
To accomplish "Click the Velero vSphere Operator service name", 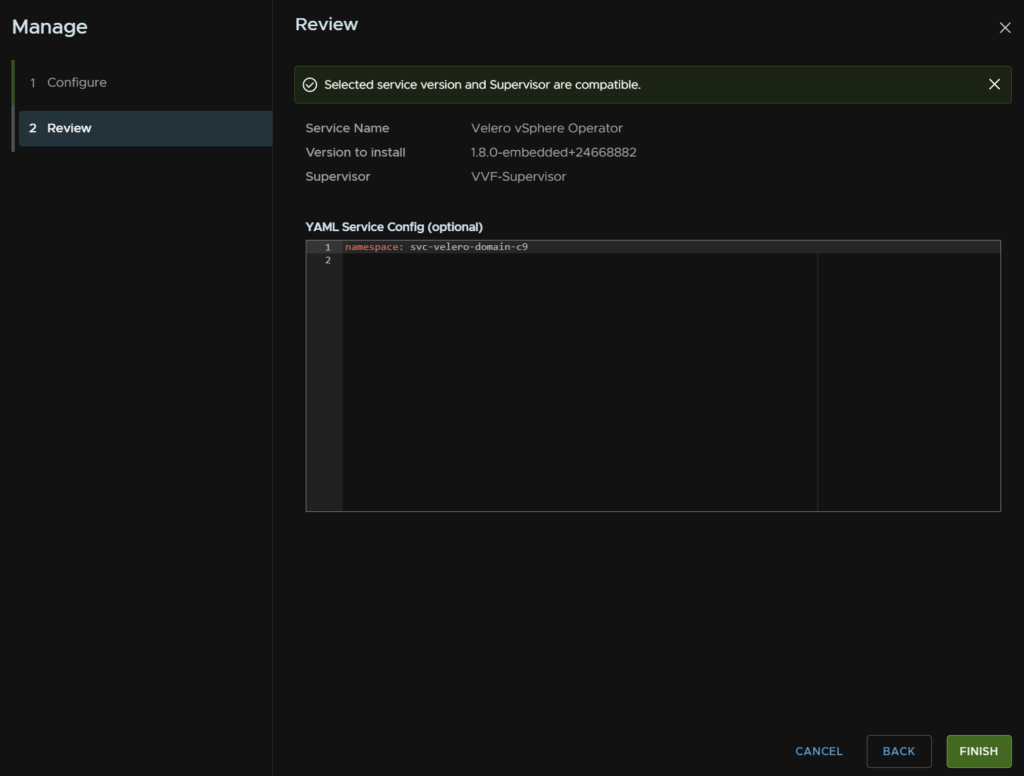I will tap(547, 128).
